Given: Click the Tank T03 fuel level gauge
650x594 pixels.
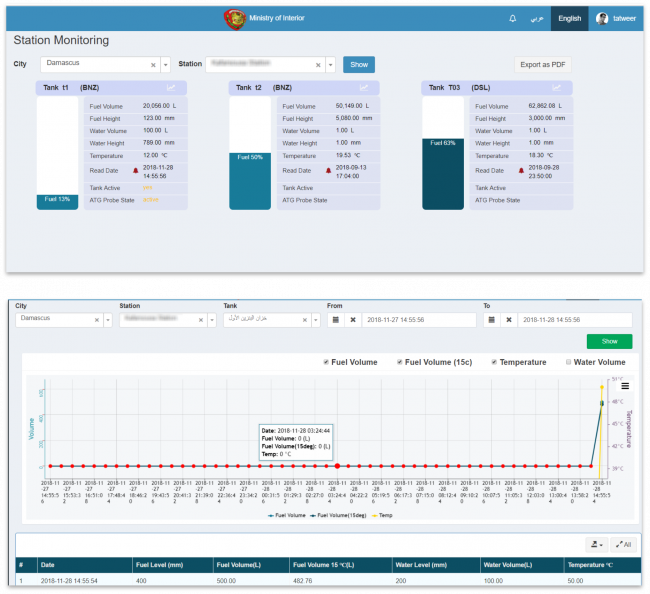Looking at the screenshot, I should (442, 153).
